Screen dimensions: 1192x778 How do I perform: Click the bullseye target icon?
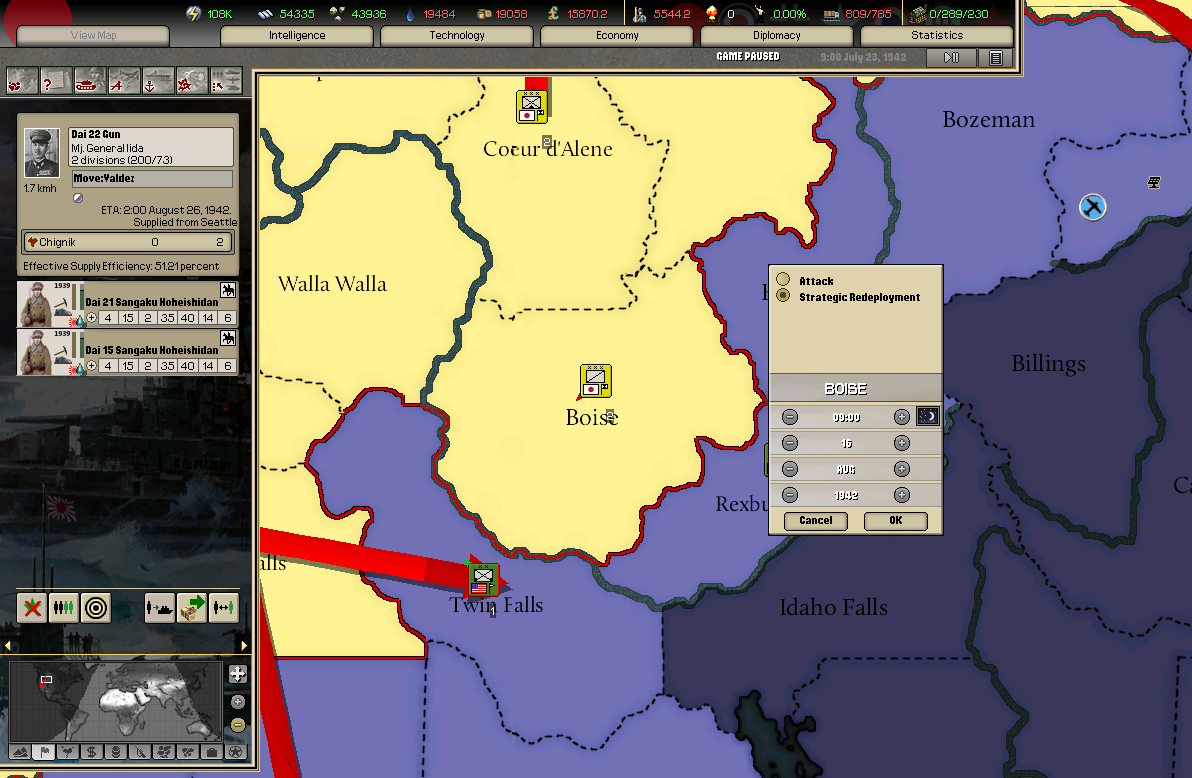[x=96, y=607]
